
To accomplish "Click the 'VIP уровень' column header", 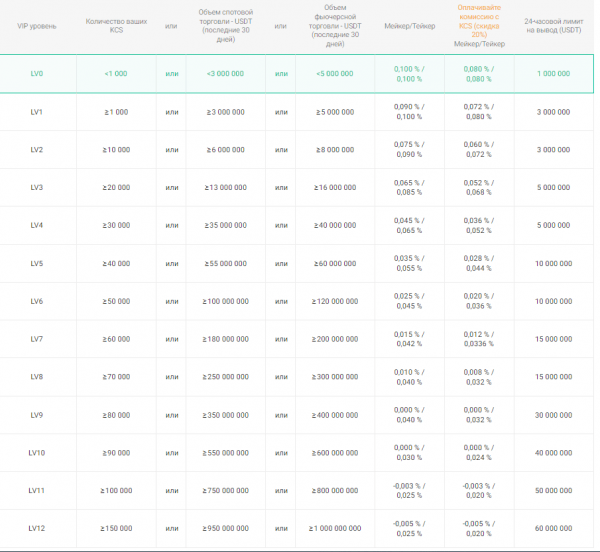I will (37, 26).
